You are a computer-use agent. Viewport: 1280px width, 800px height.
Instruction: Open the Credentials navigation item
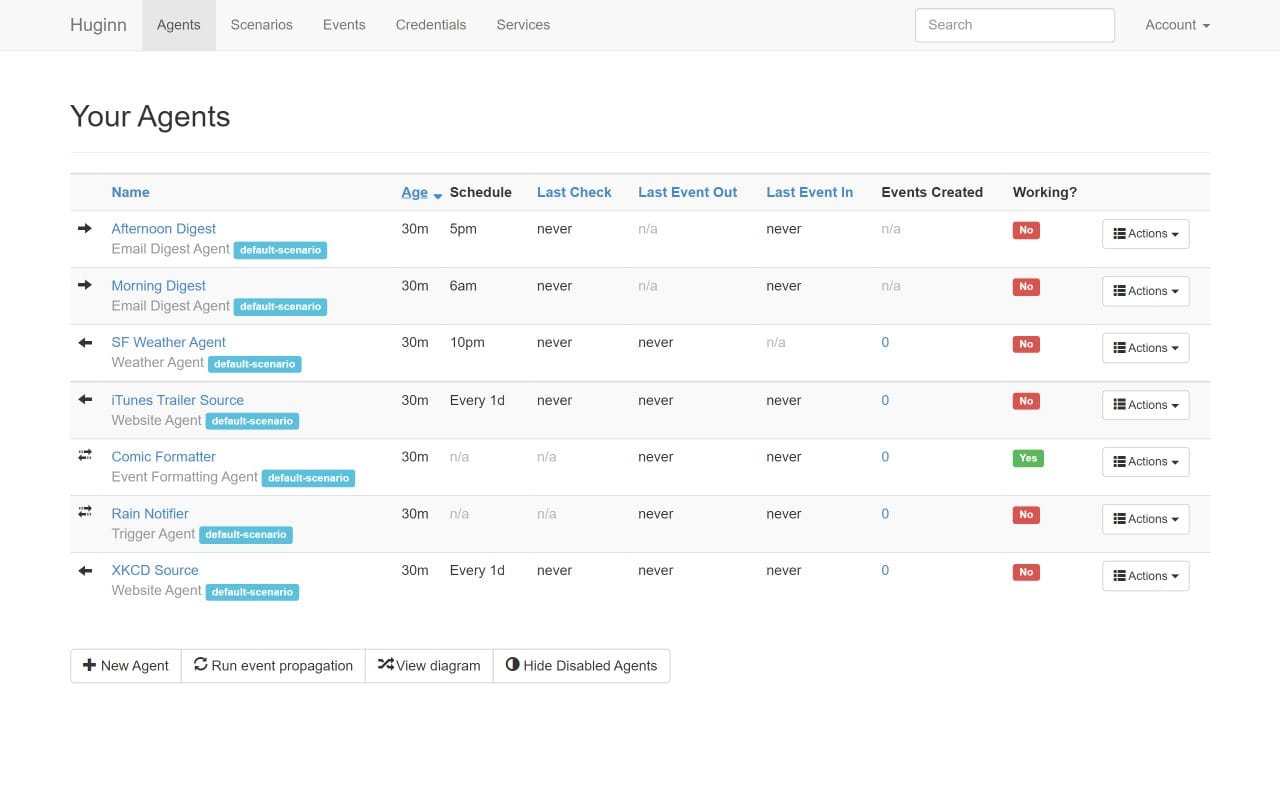pyautogui.click(x=431, y=24)
